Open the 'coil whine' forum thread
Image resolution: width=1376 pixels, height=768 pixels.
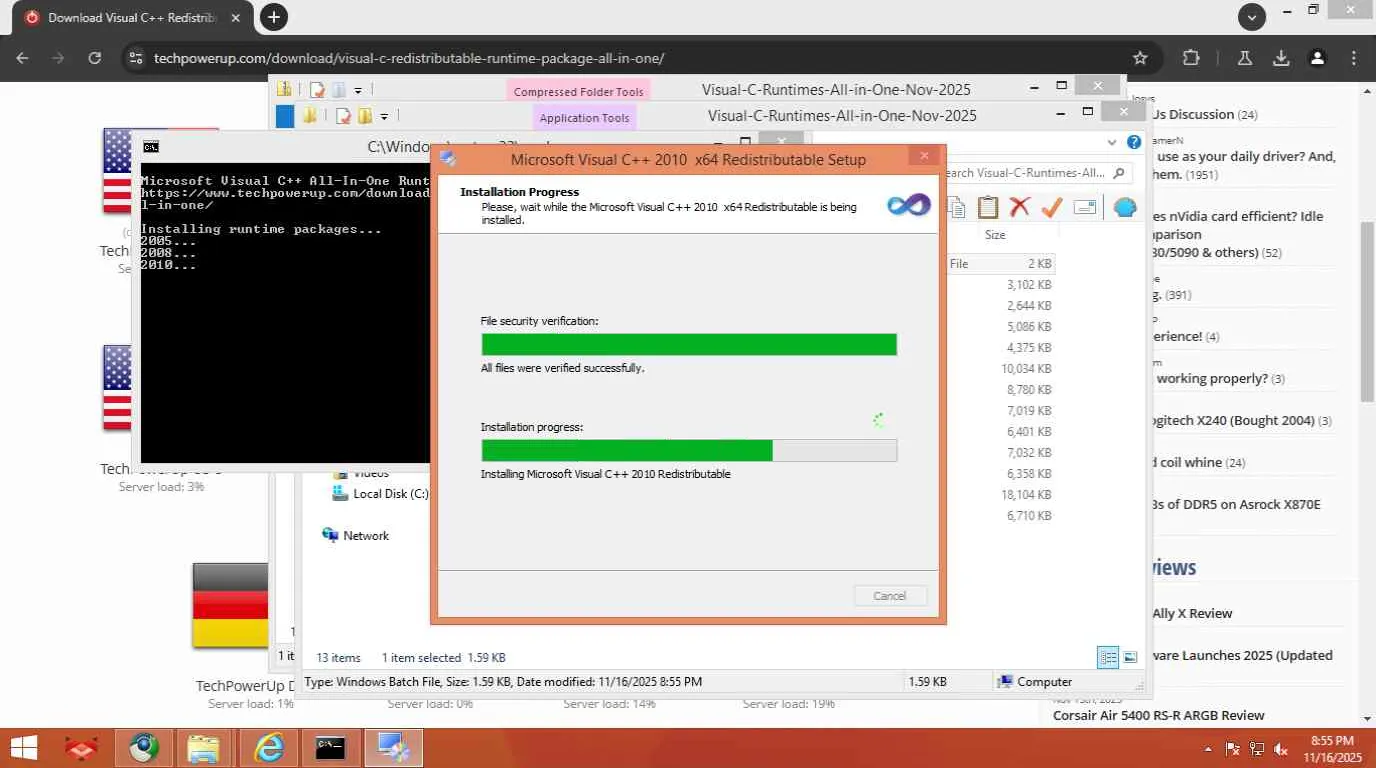1193,463
